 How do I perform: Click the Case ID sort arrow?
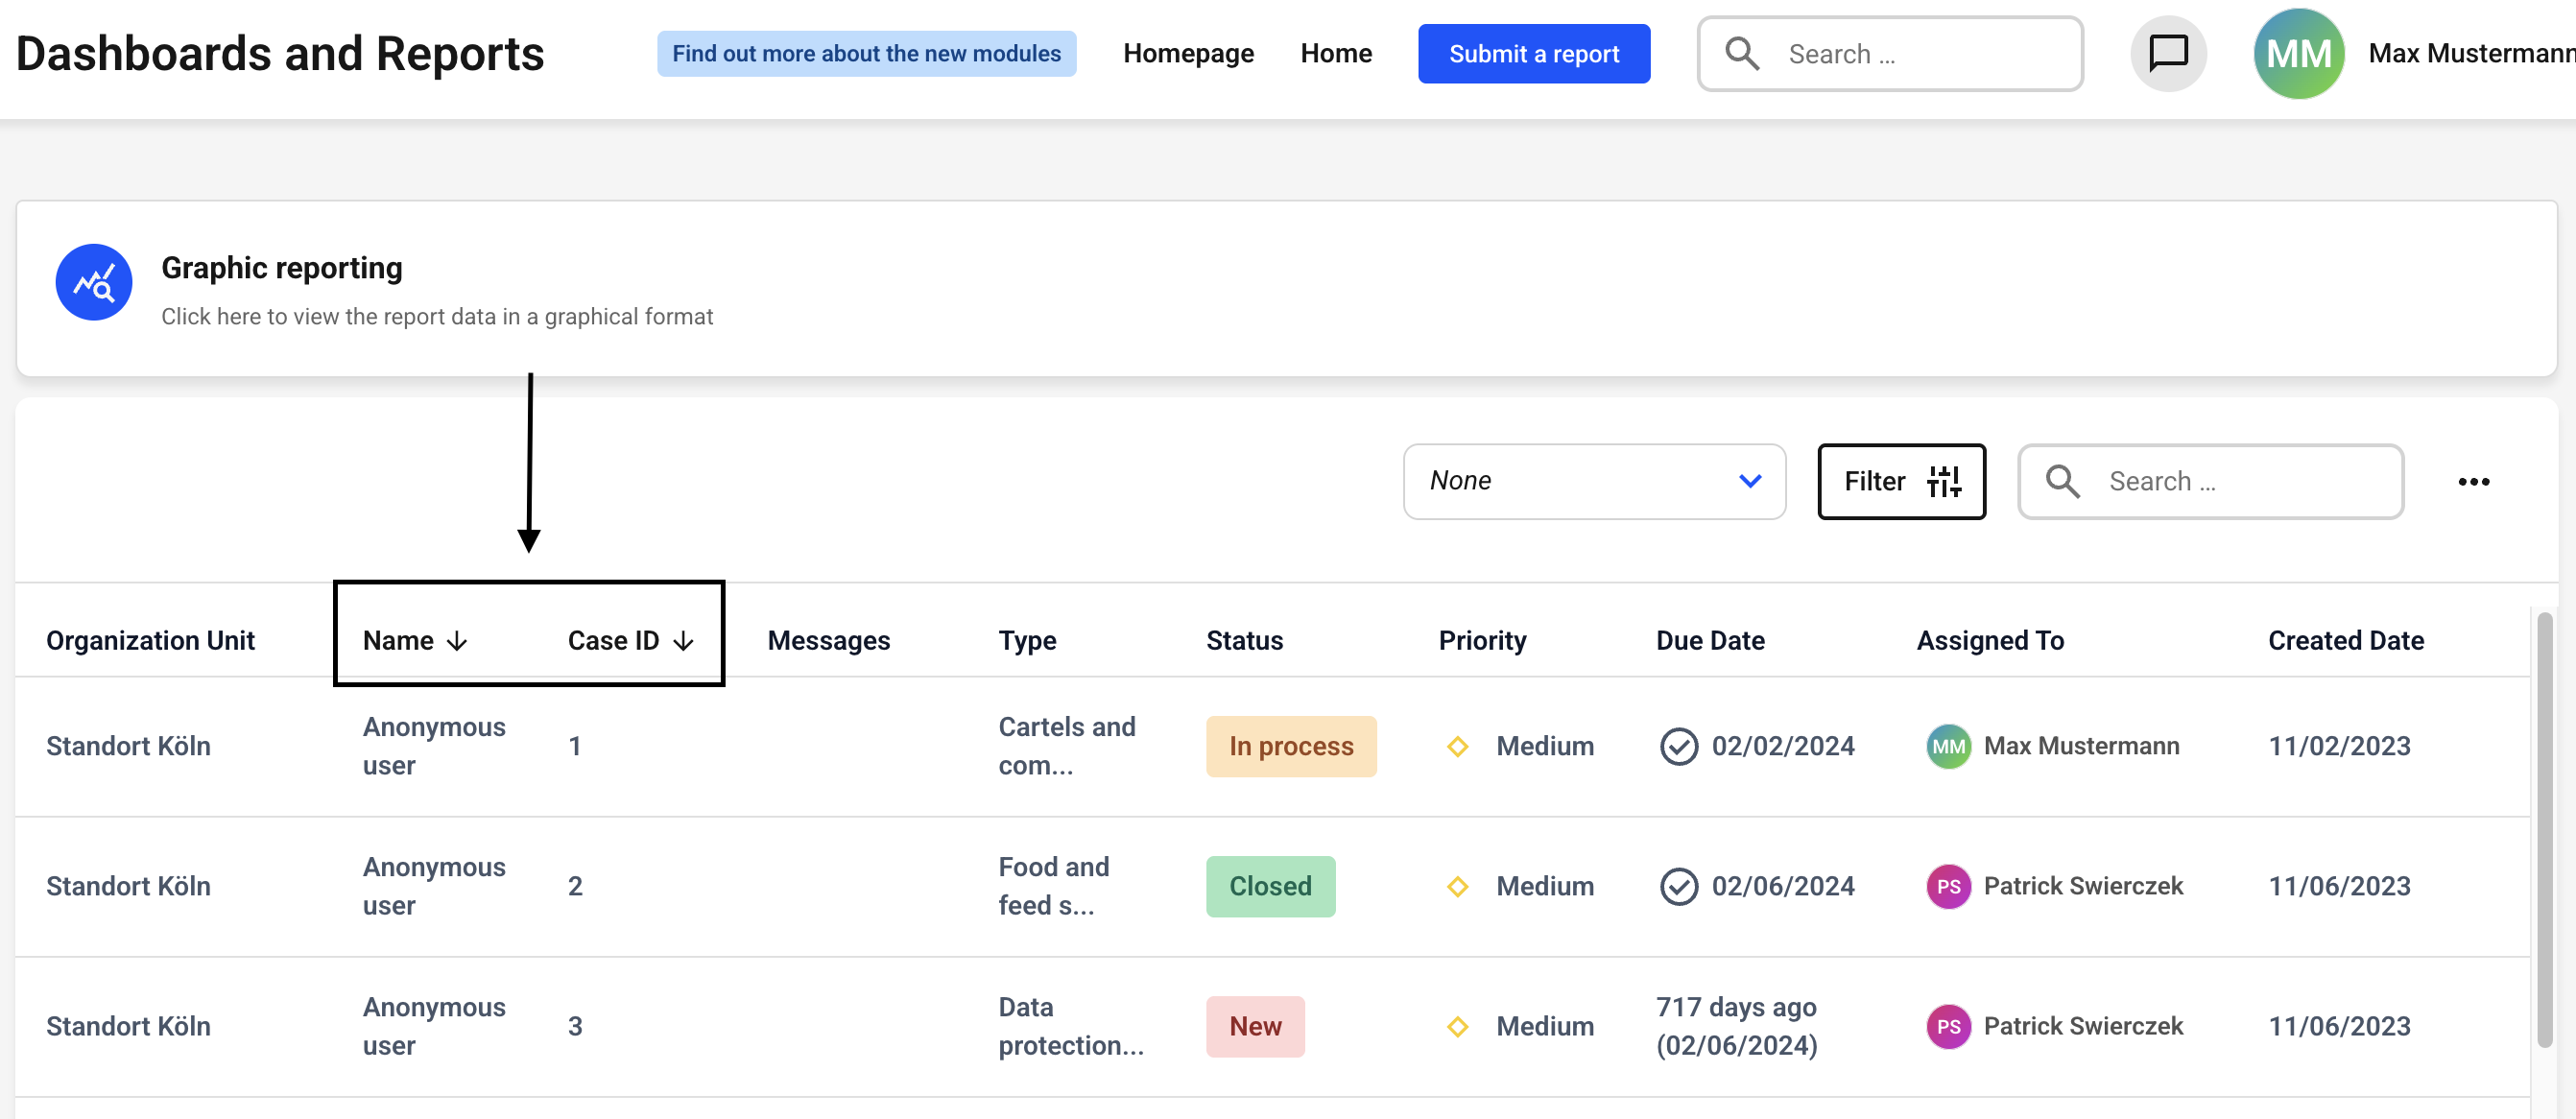click(684, 641)
